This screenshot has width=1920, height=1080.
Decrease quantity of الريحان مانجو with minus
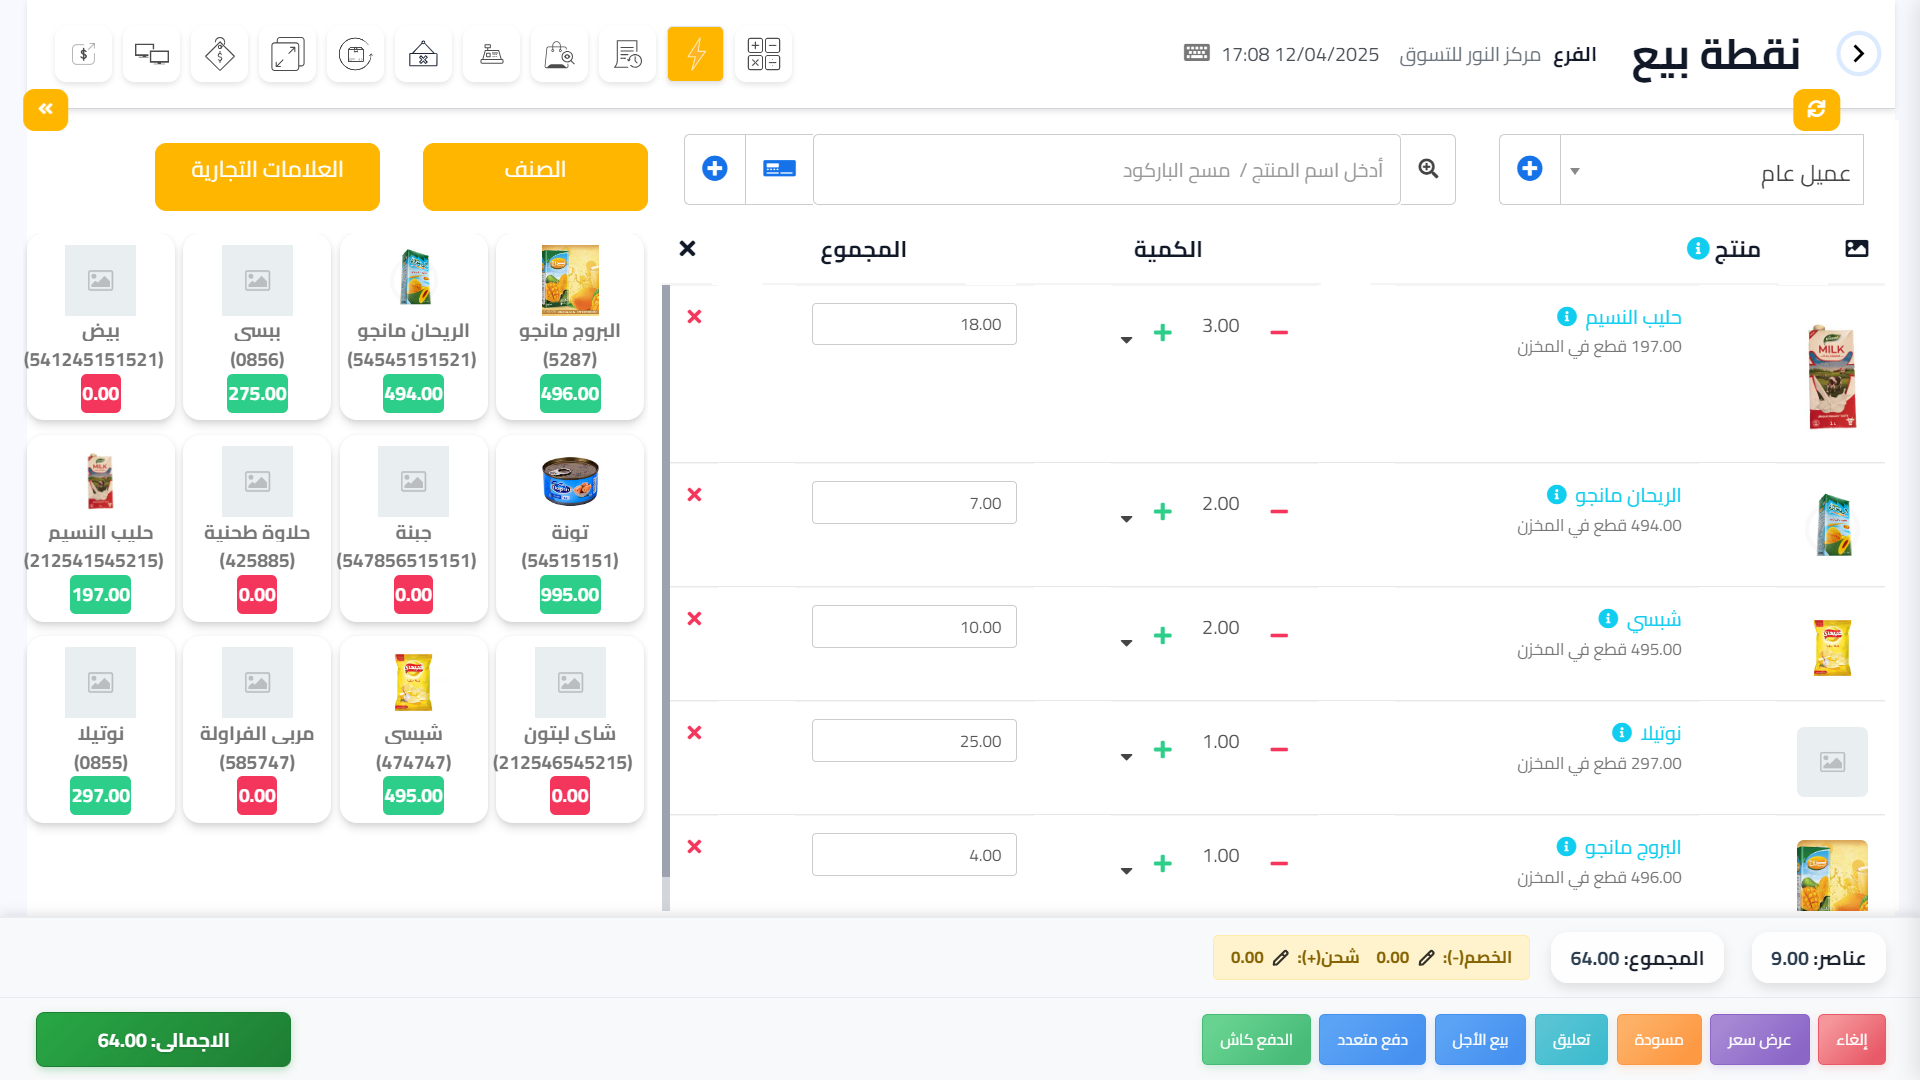click(x=1278, y=512)
